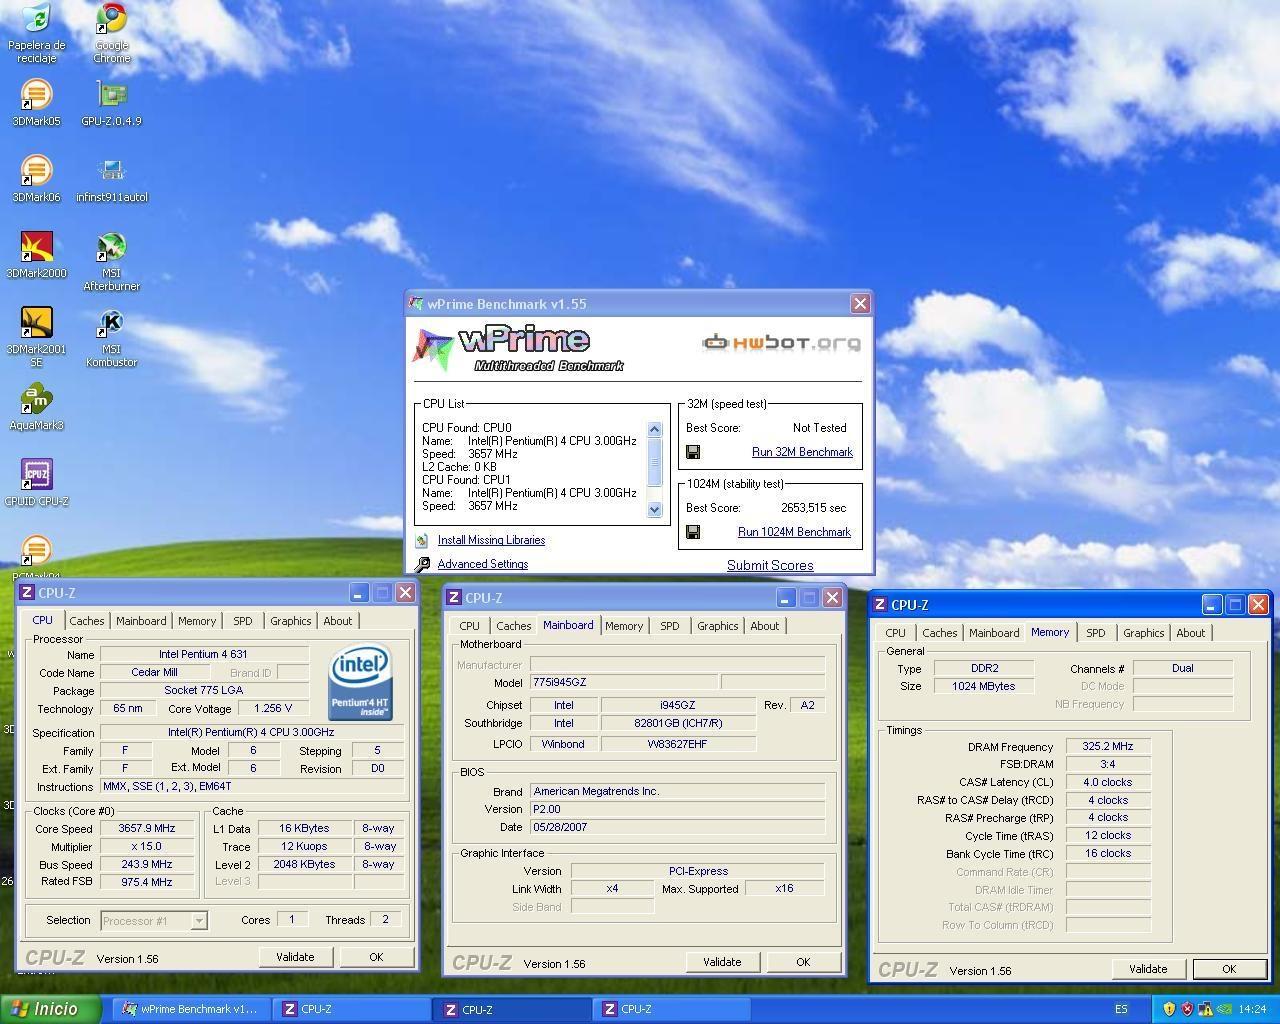1280x1024 pixels.
Task: Click Validate in the left CPU-Z window
Action: pos(295,957)
